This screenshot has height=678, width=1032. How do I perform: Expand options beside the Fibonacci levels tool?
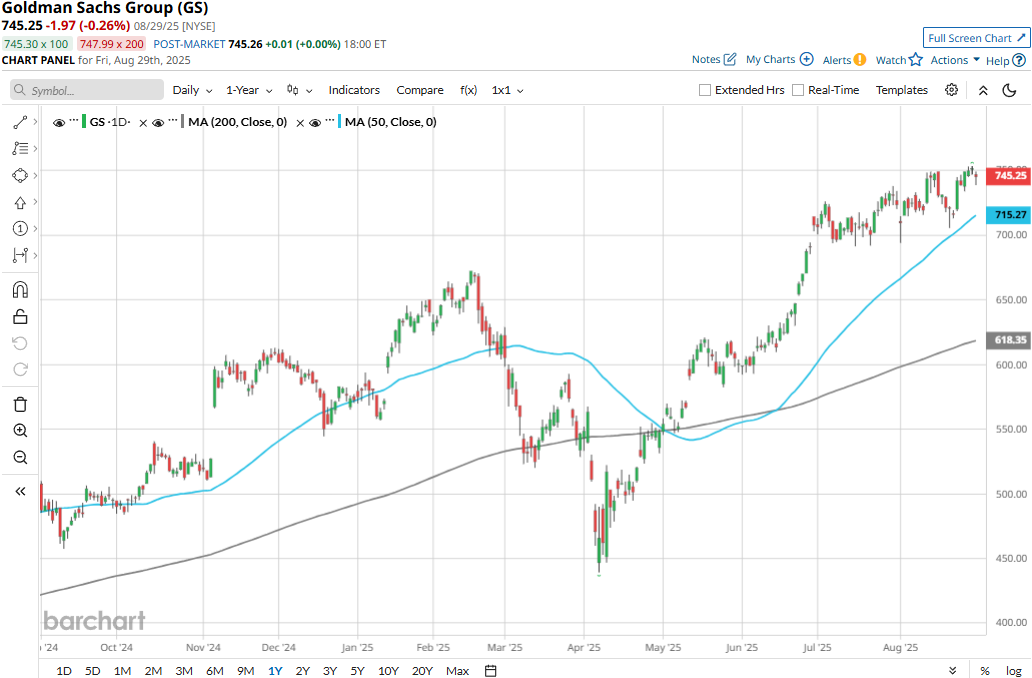click(35, 149)
